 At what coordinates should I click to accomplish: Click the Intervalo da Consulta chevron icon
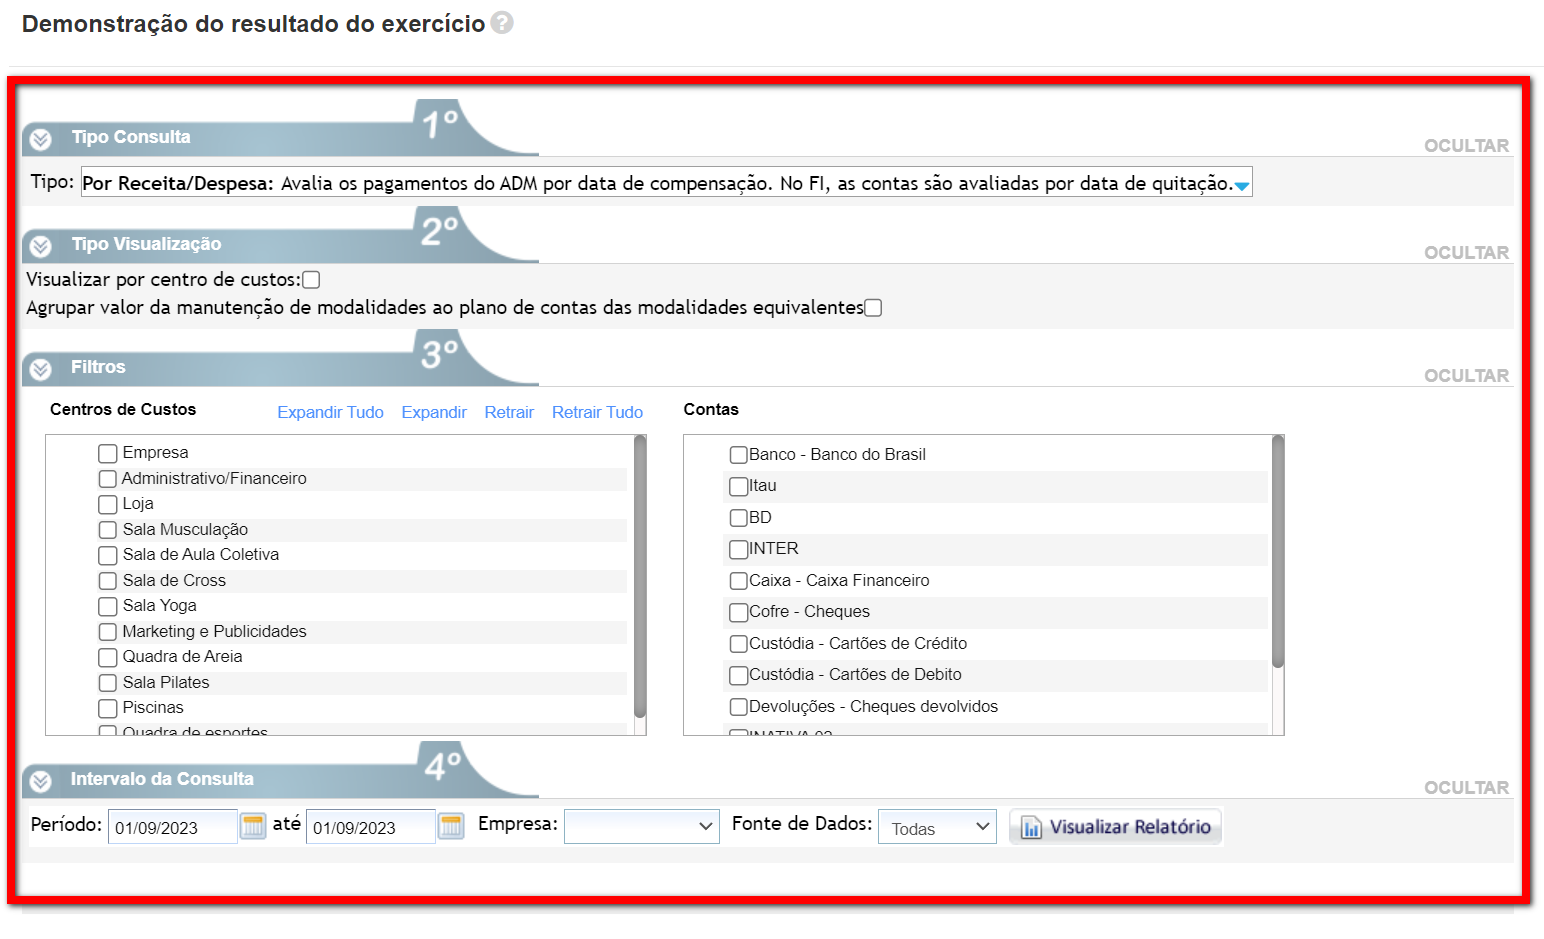41,781
